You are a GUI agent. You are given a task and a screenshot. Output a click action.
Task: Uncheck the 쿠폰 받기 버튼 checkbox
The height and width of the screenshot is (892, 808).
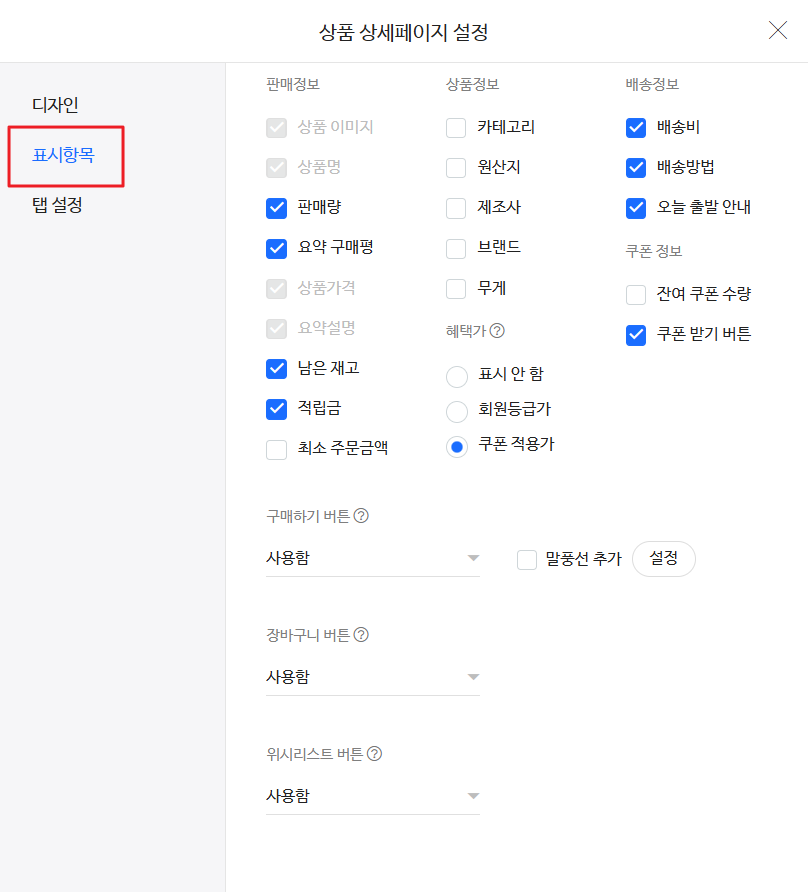tap(636, 335)
